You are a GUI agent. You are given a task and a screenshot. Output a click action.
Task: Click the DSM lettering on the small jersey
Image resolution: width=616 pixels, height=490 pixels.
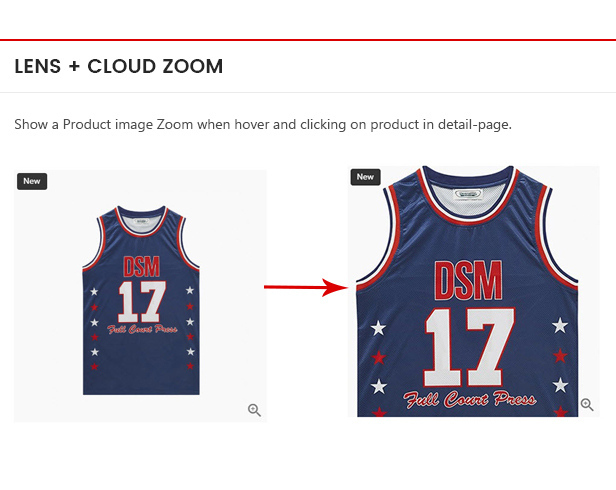point(142,267)
